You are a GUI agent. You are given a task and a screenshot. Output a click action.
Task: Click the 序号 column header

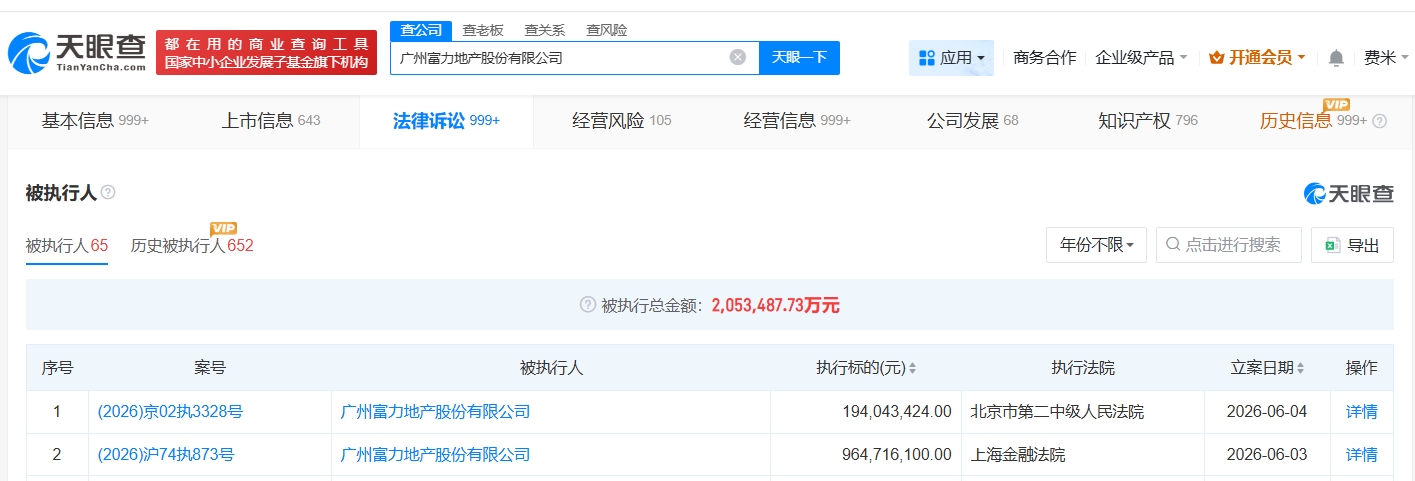coord(57,368)
